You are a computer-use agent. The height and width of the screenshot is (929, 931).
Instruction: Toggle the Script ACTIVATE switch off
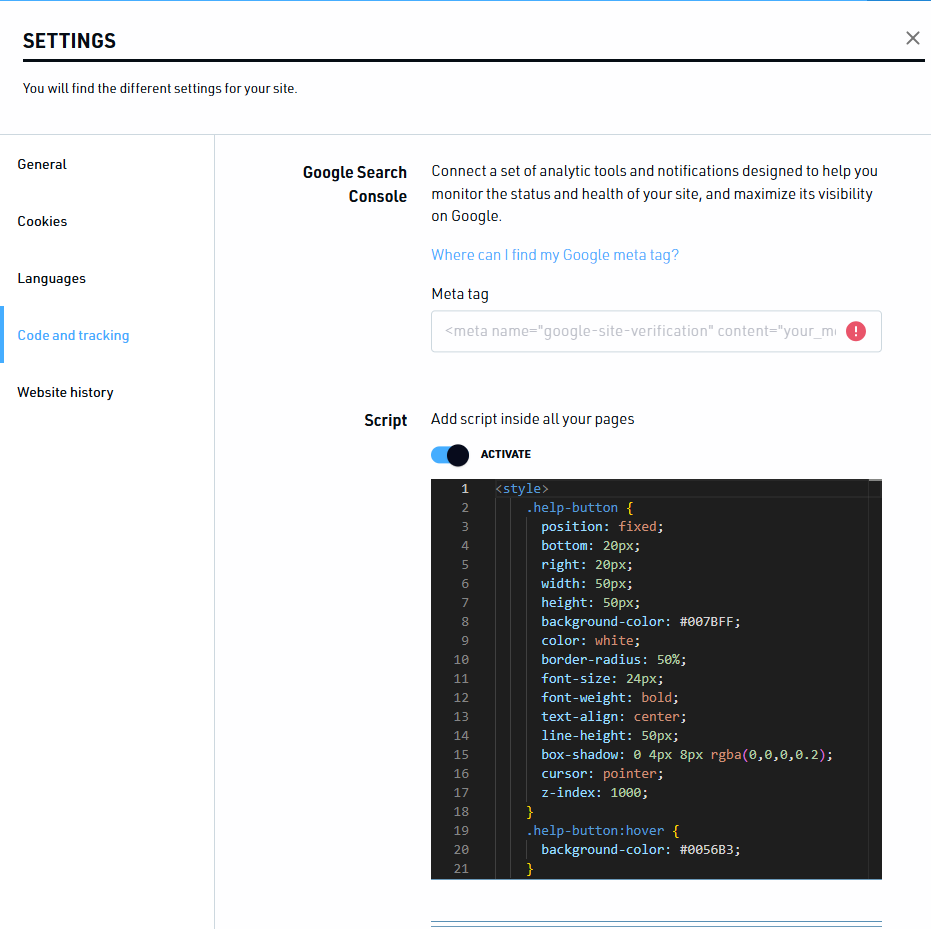[449, 455]
